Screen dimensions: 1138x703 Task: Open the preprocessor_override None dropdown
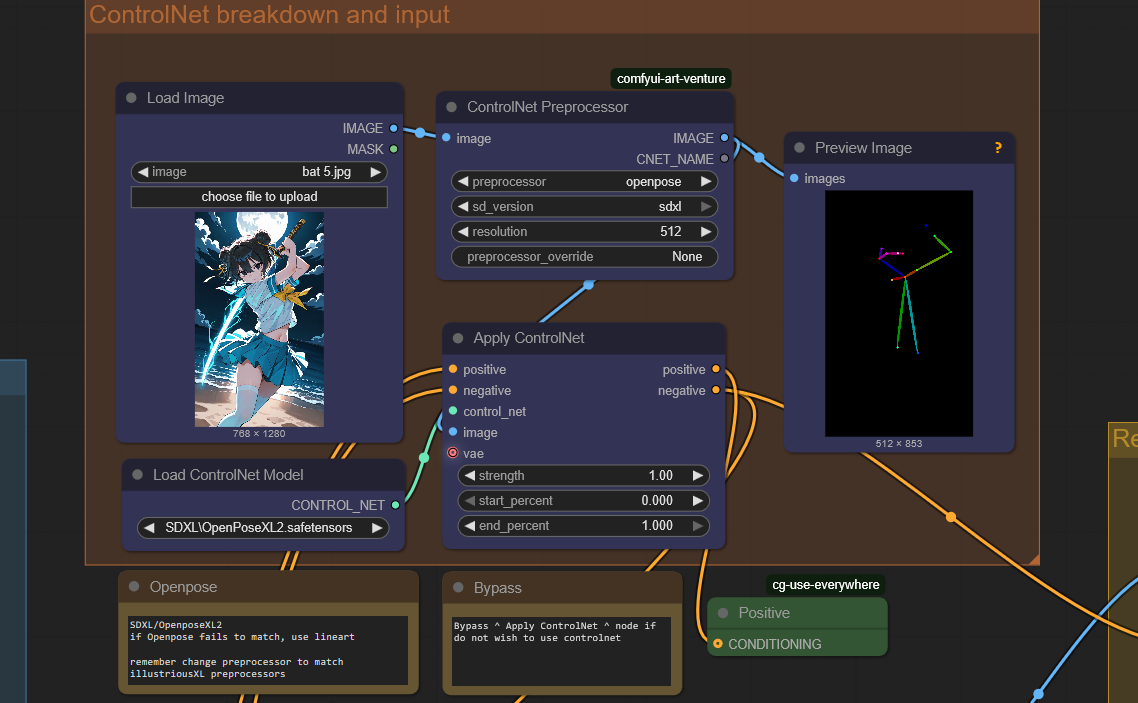tap(584, 257)
